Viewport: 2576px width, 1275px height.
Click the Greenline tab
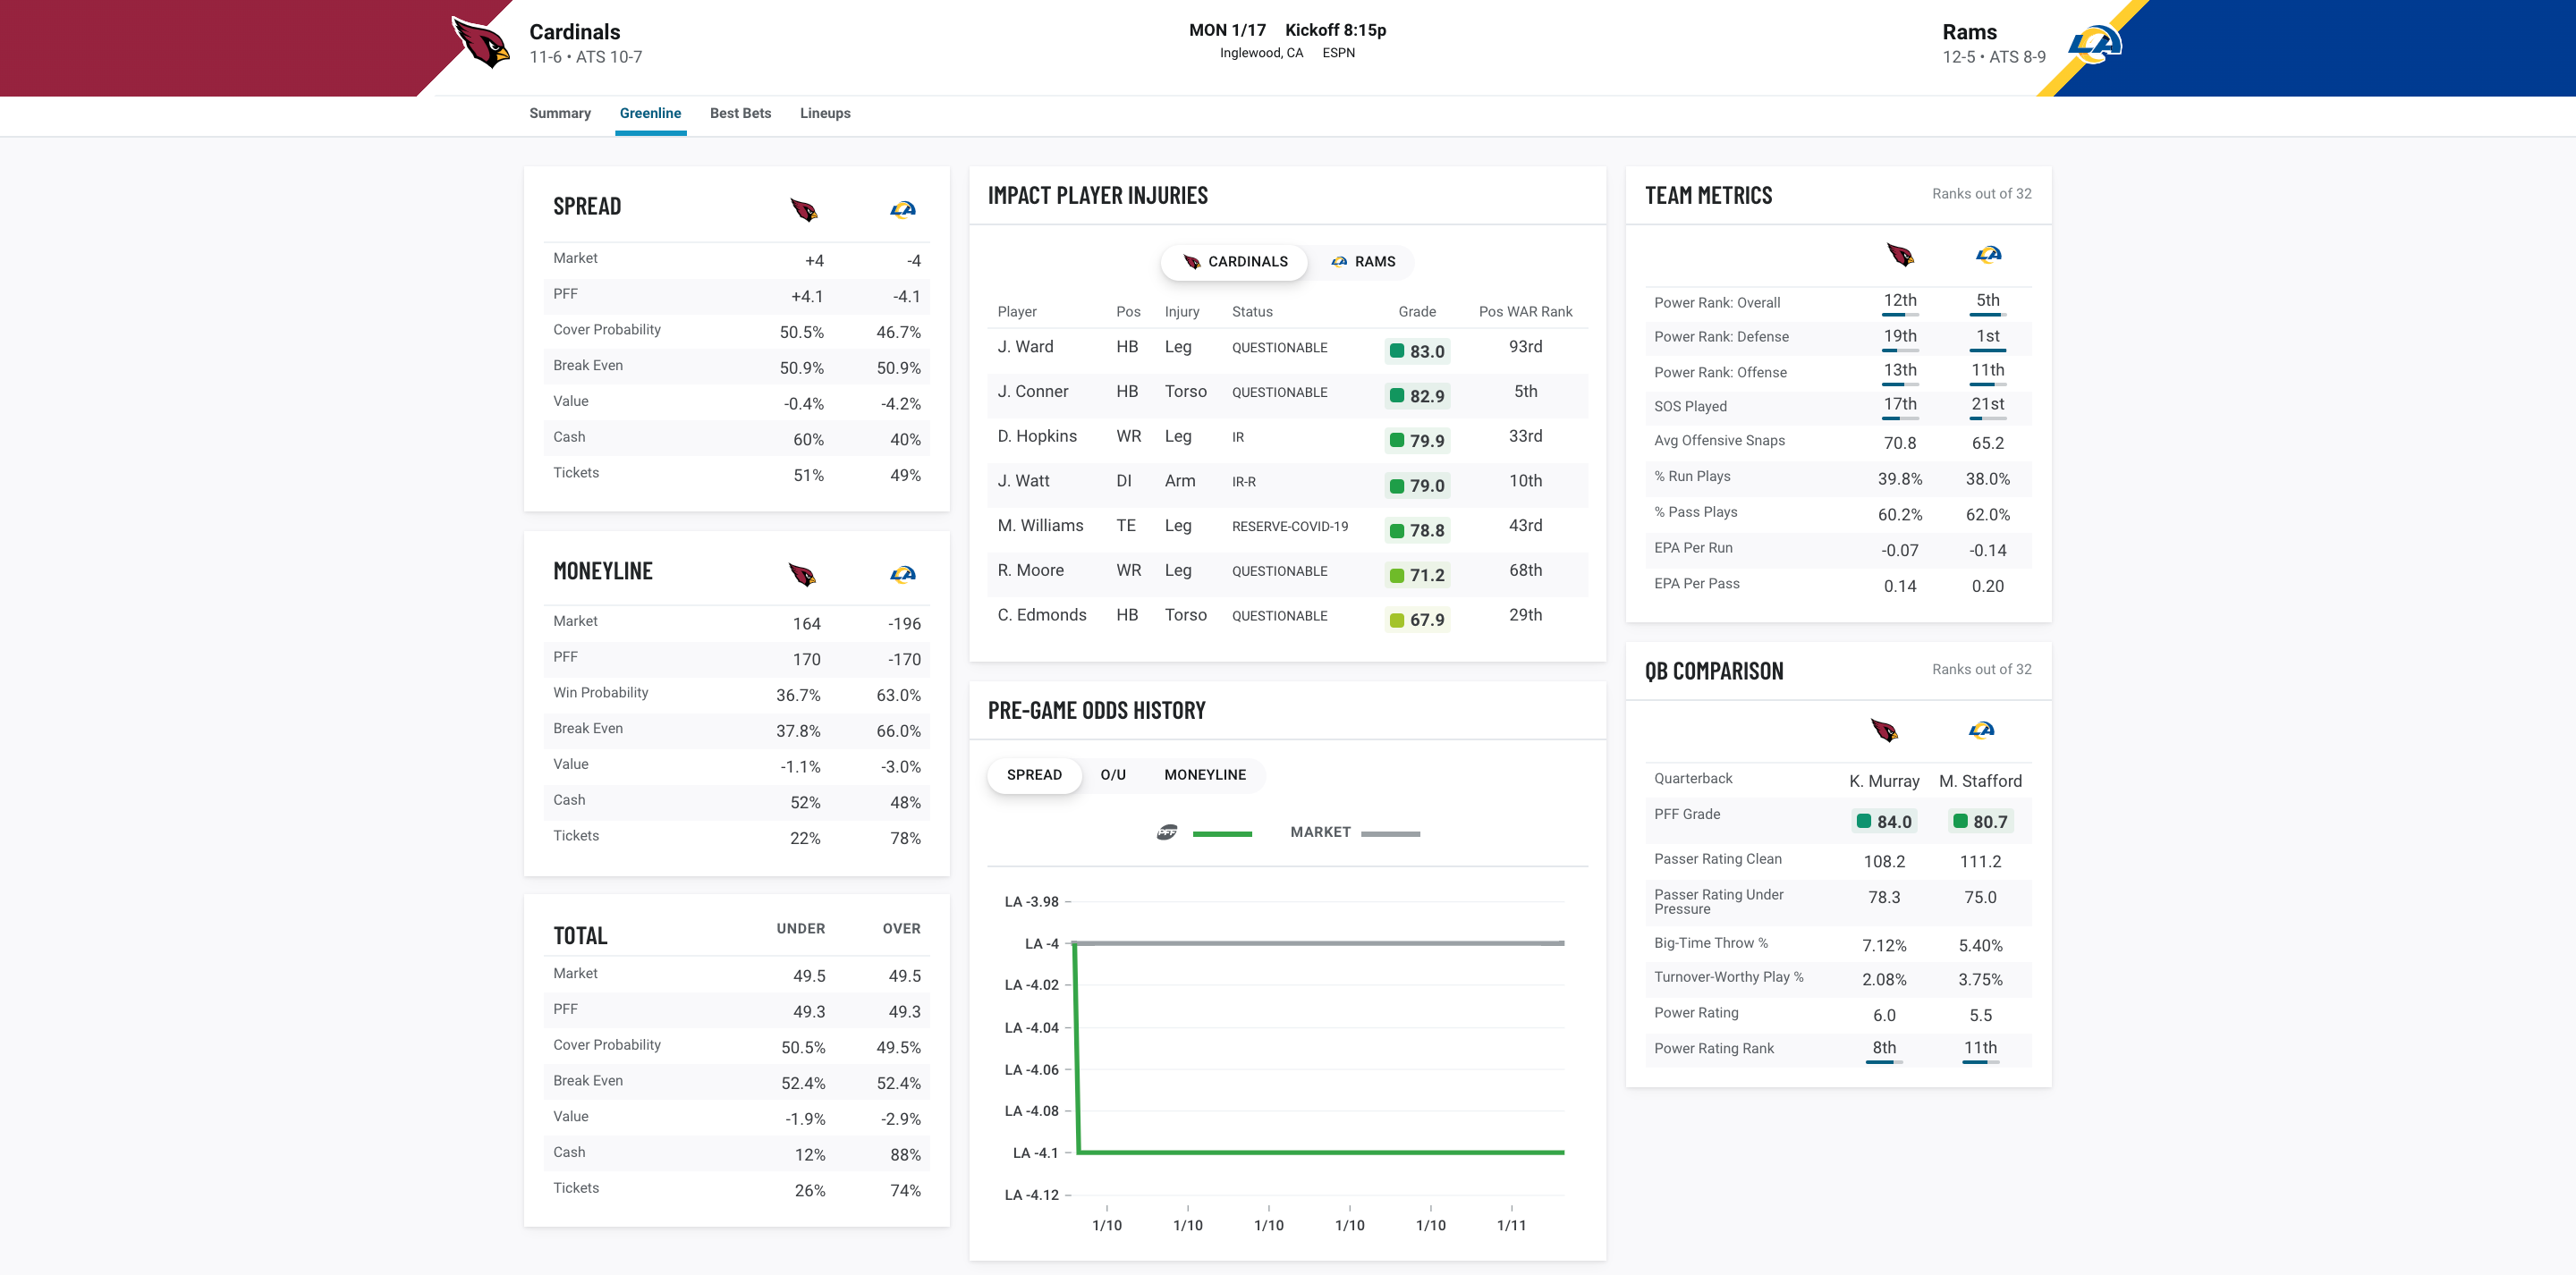pos(649,112)
